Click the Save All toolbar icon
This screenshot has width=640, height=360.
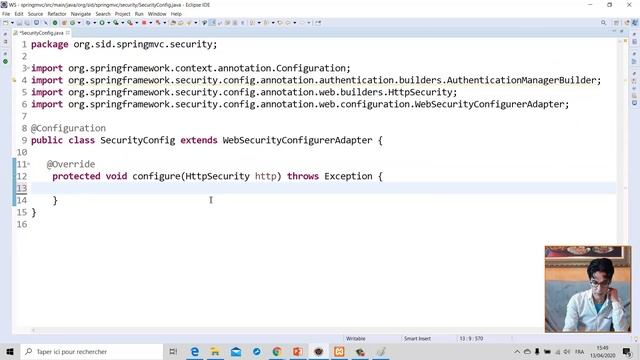27,23
